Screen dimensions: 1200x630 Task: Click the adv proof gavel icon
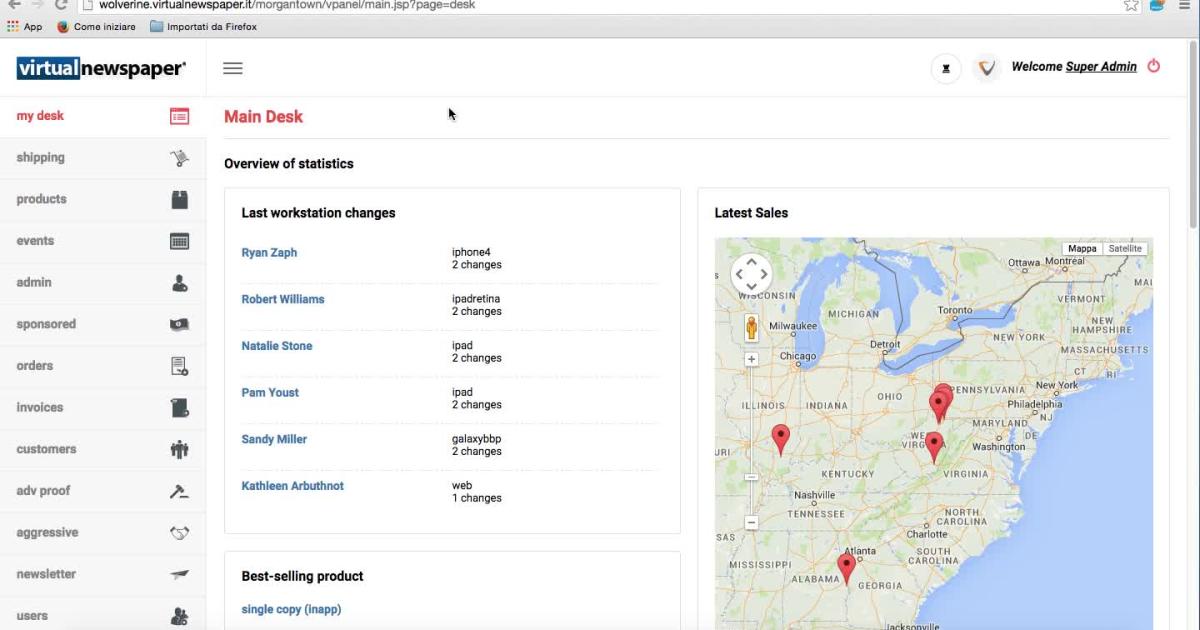point(179,491)
